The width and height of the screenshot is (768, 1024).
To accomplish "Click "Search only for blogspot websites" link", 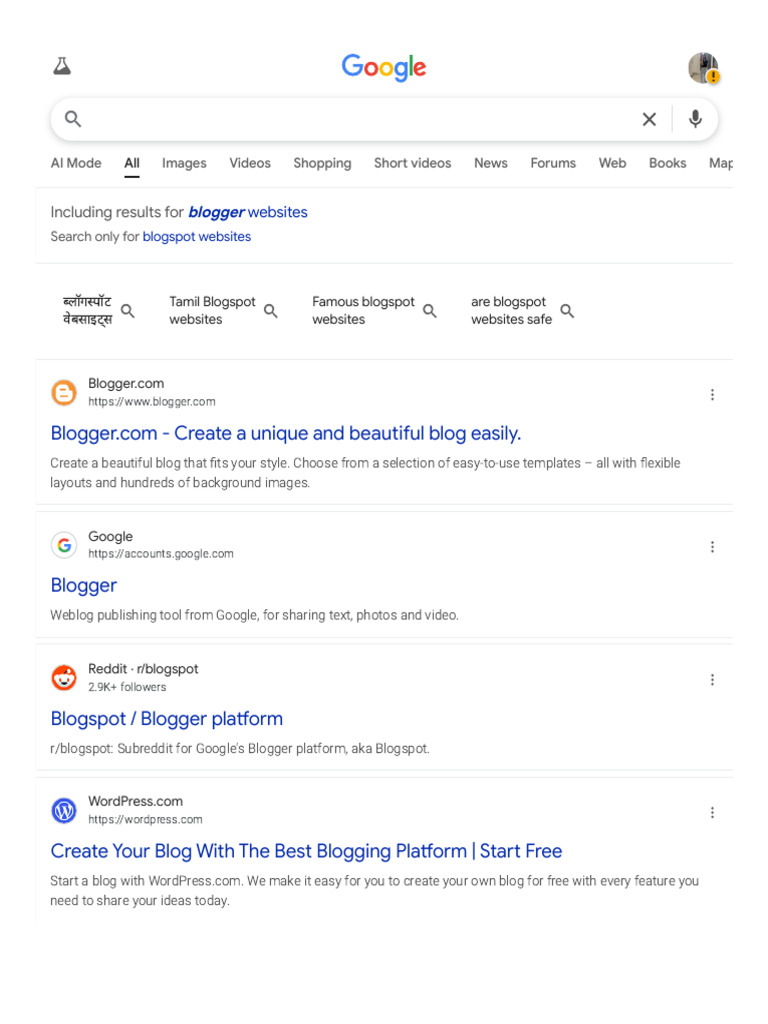I will coord(196,237).
